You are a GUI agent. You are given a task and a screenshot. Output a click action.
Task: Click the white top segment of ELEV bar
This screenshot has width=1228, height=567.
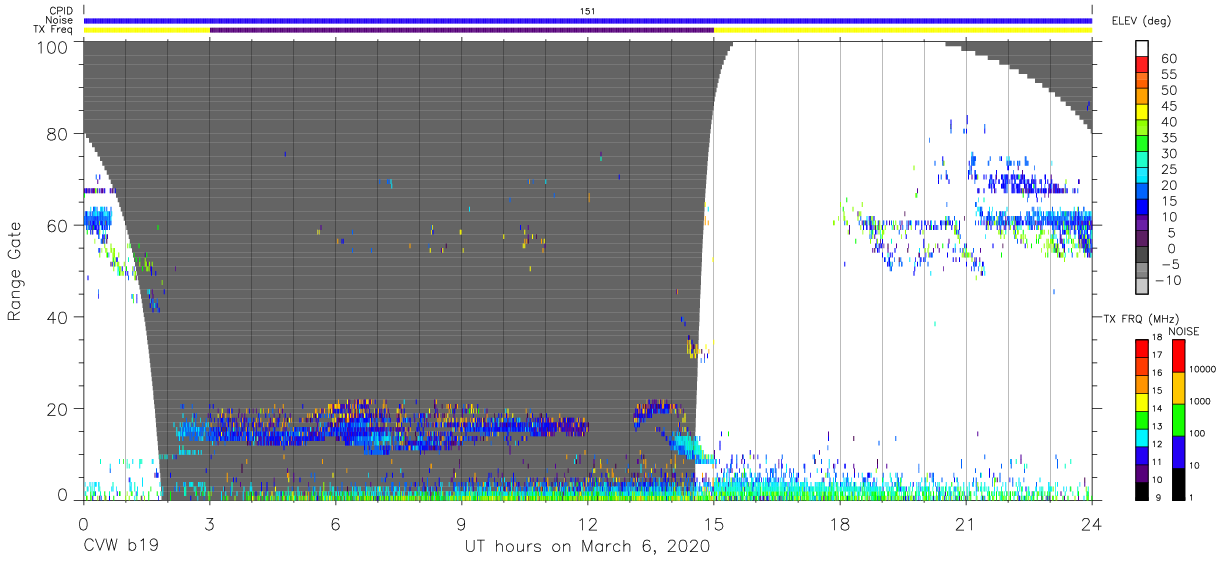coord(1142,50)
